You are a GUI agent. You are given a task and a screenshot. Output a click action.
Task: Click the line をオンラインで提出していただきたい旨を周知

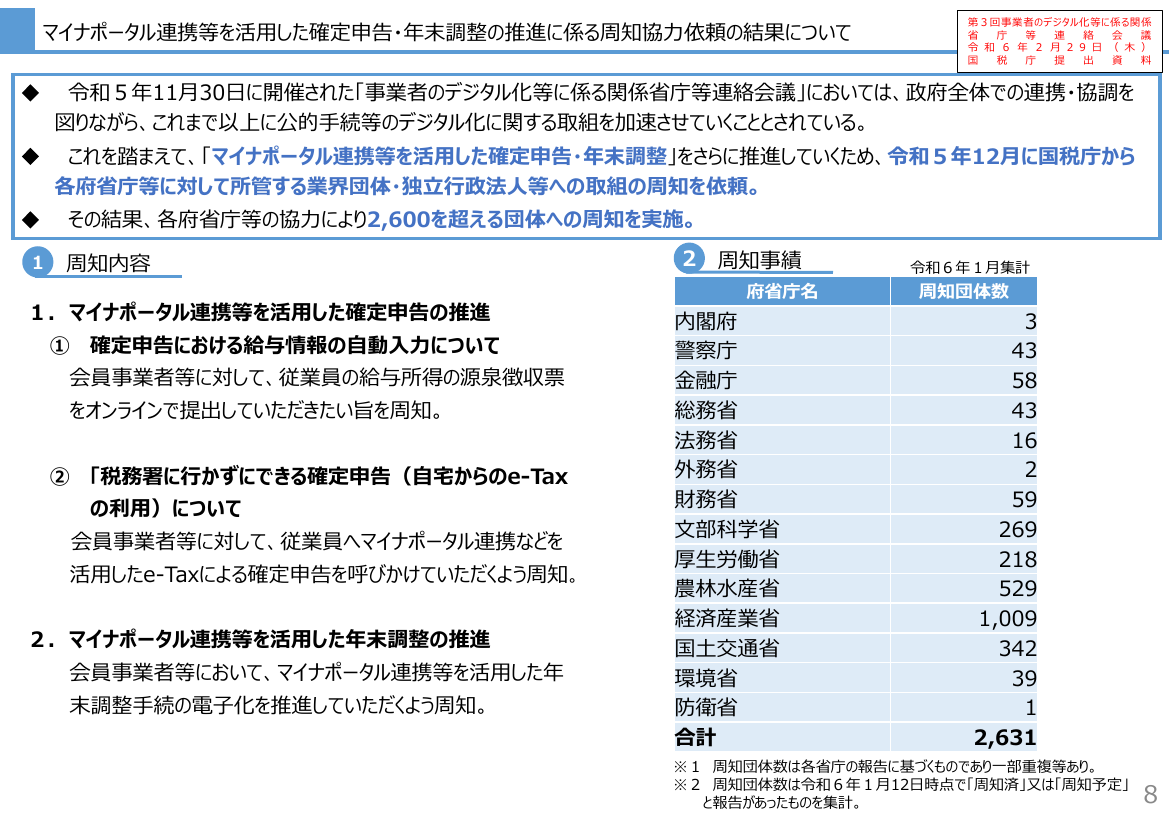point(255,410)
